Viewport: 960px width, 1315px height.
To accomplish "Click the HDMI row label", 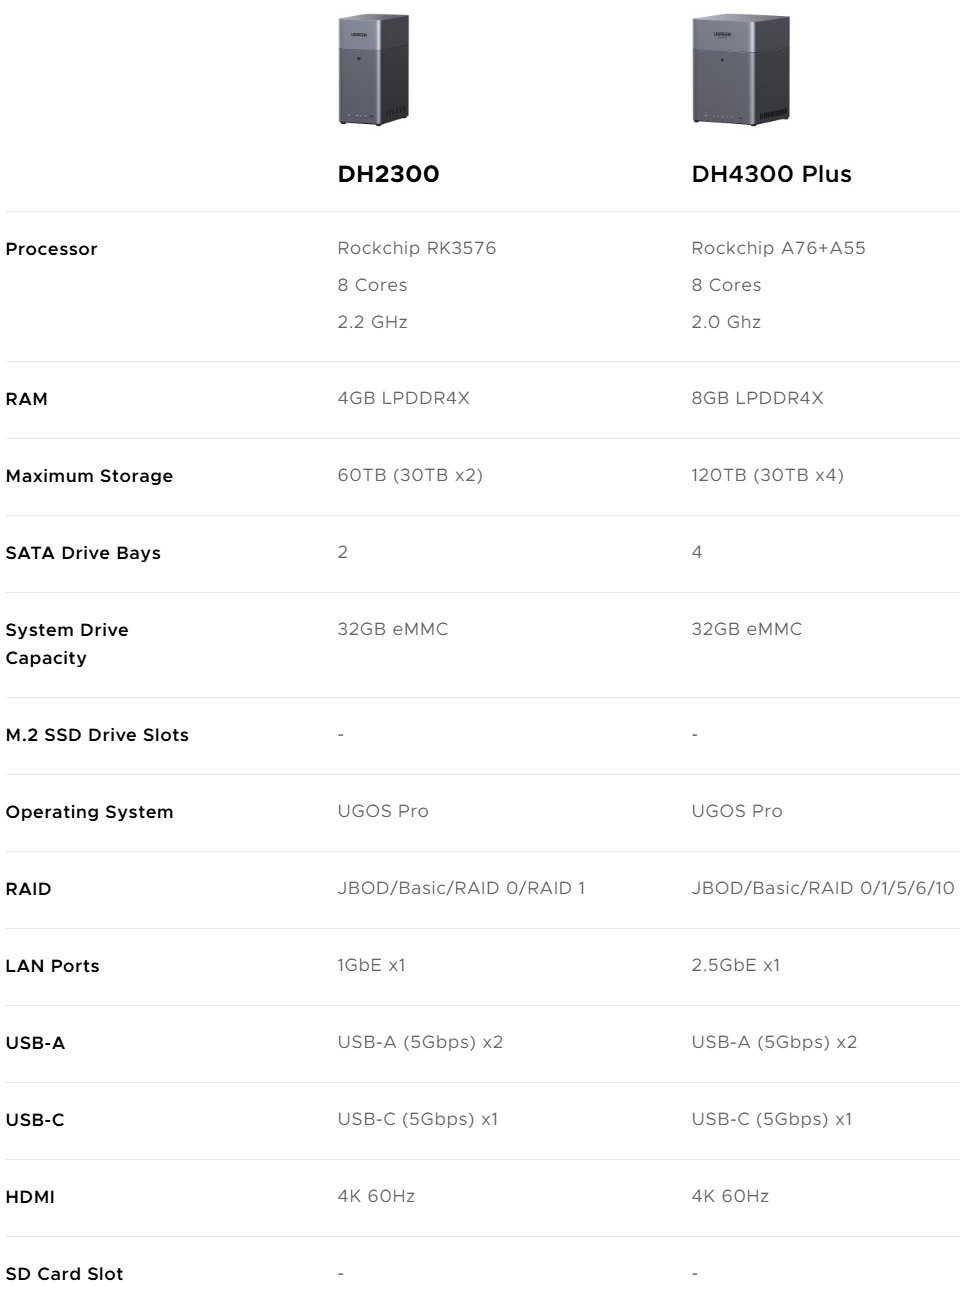I will (x=30, y=1197).
